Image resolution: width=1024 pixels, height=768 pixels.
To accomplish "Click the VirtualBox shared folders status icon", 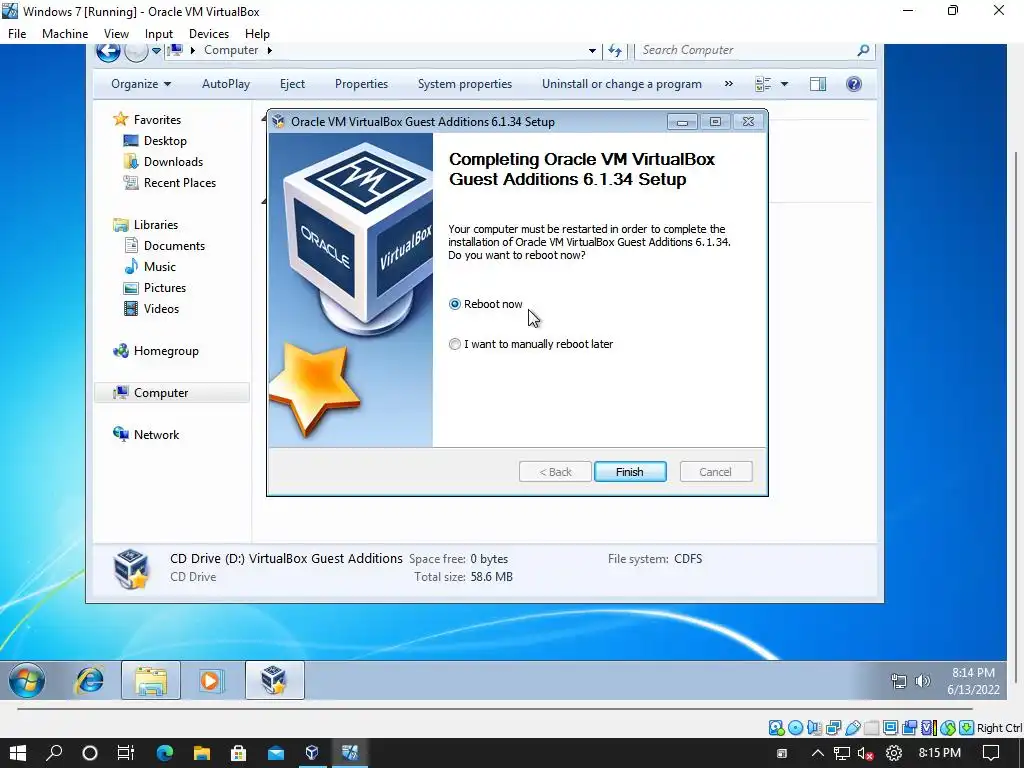I will [871, 728].
